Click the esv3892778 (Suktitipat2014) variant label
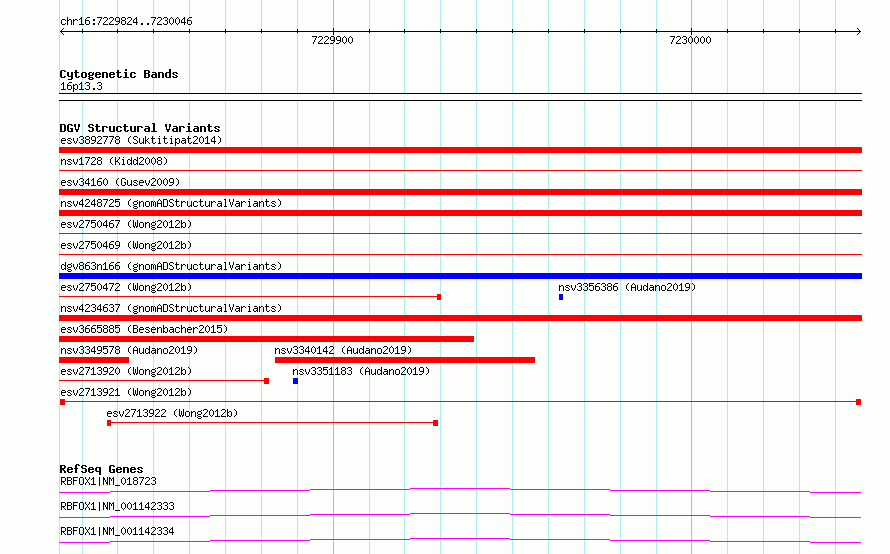This screenshot has height=554, width=890. [x=141, y=140]
